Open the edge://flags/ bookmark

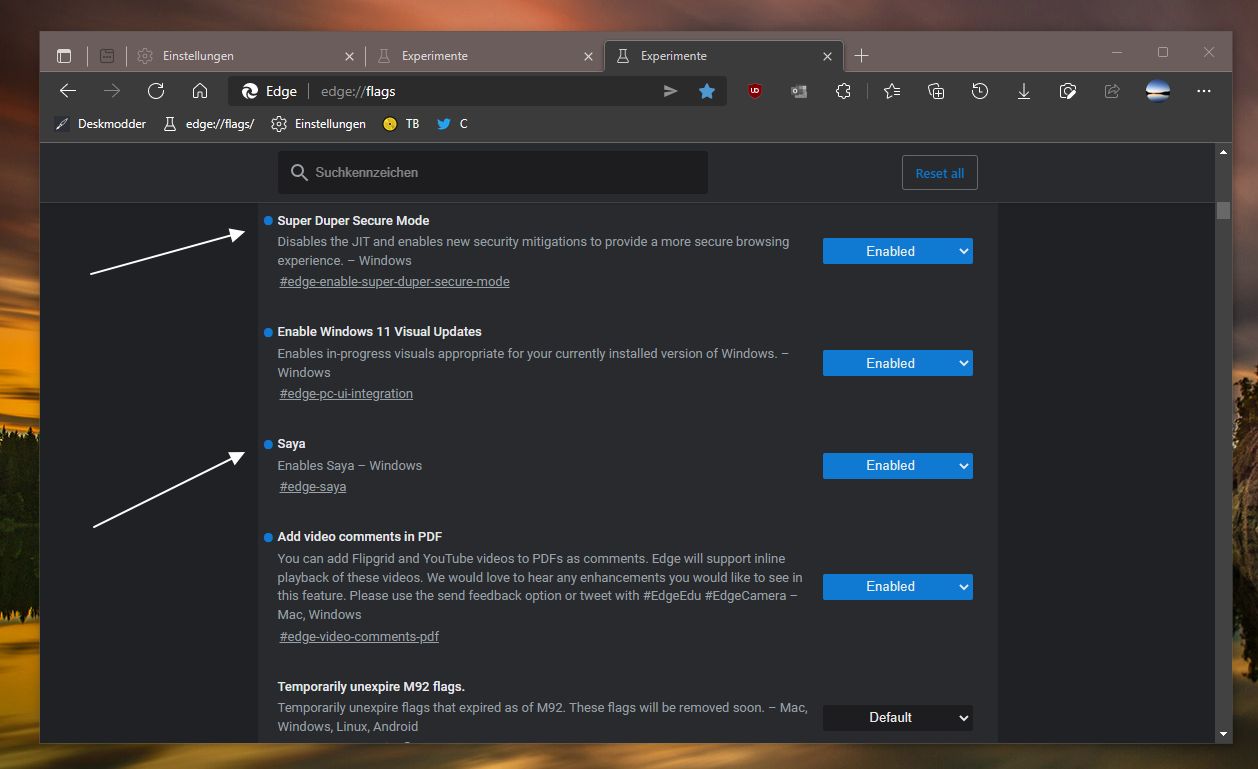point(208,124)
